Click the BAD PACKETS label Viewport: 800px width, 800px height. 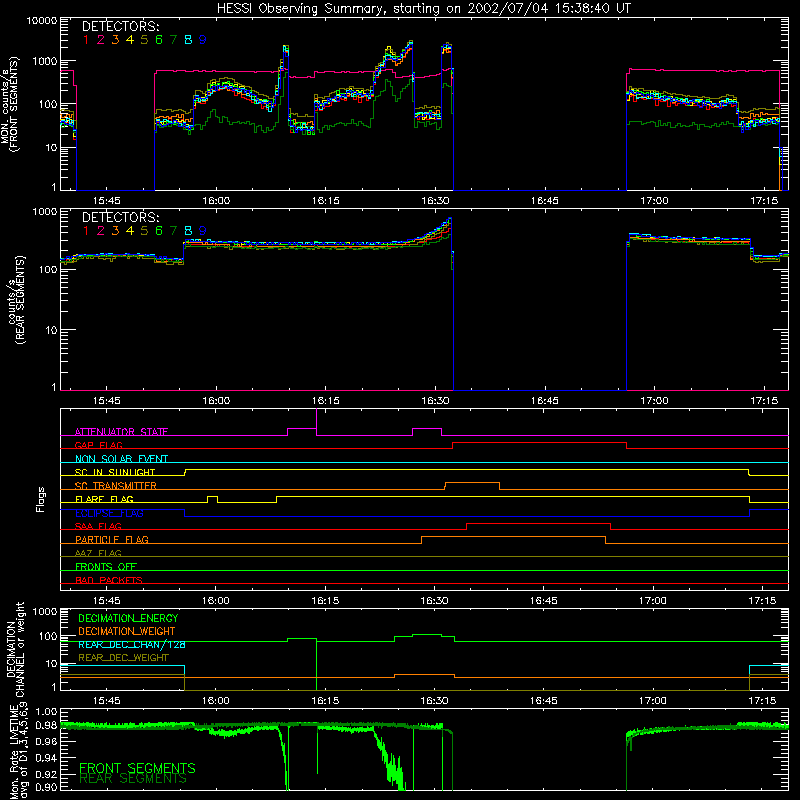[109, 580]
